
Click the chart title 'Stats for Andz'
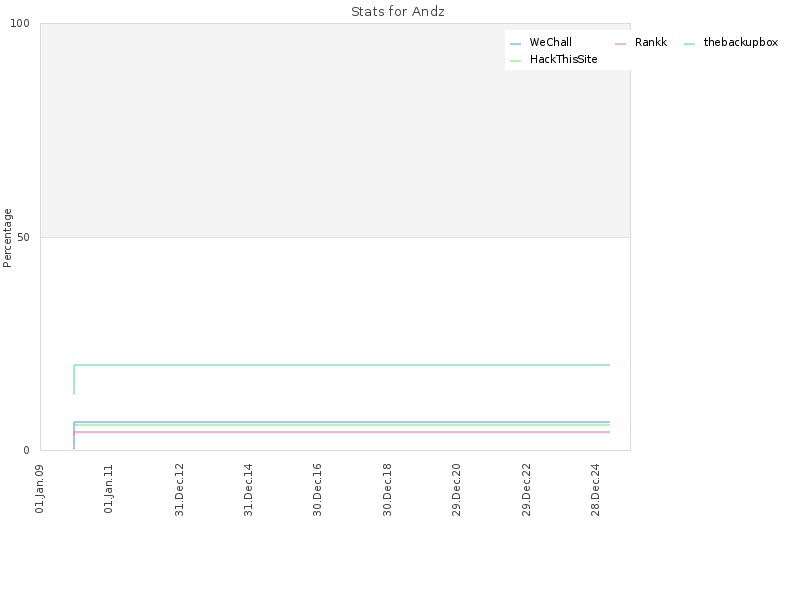coord(397,12)
